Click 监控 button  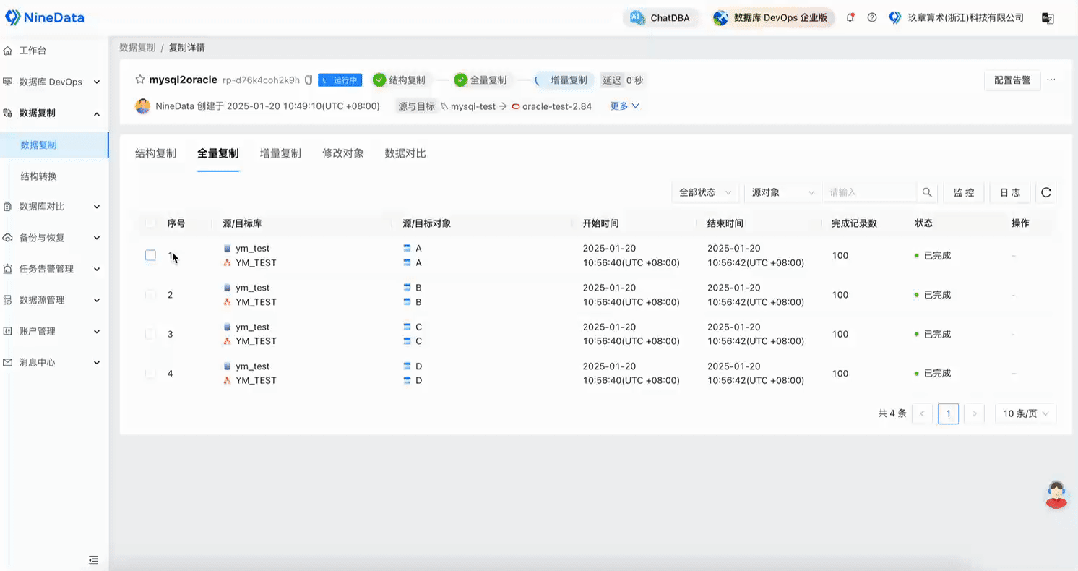click(x=963, y=192)
